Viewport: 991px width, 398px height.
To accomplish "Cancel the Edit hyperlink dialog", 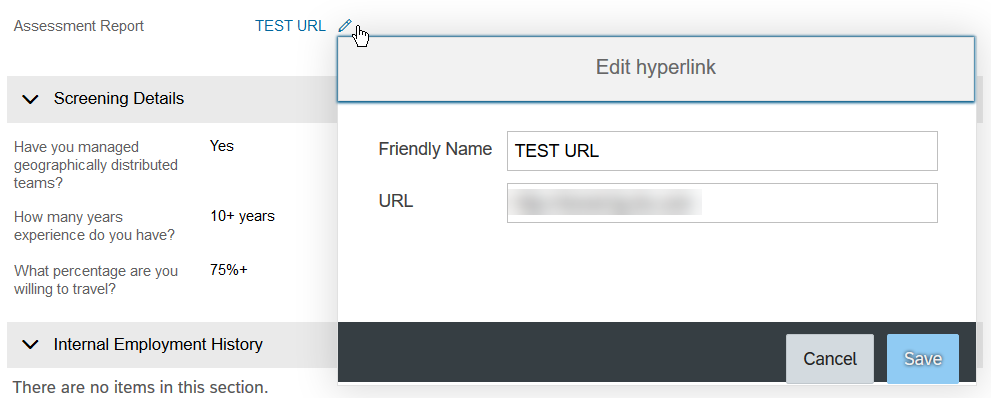I will (x=830, y=359).
